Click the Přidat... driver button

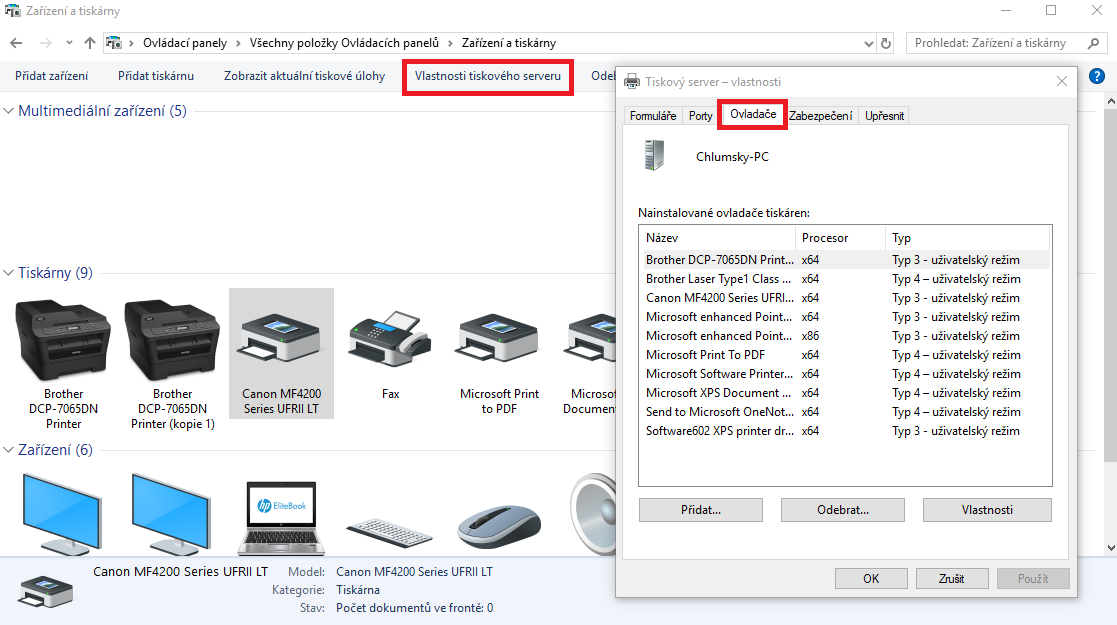click(x=701, y=510)
